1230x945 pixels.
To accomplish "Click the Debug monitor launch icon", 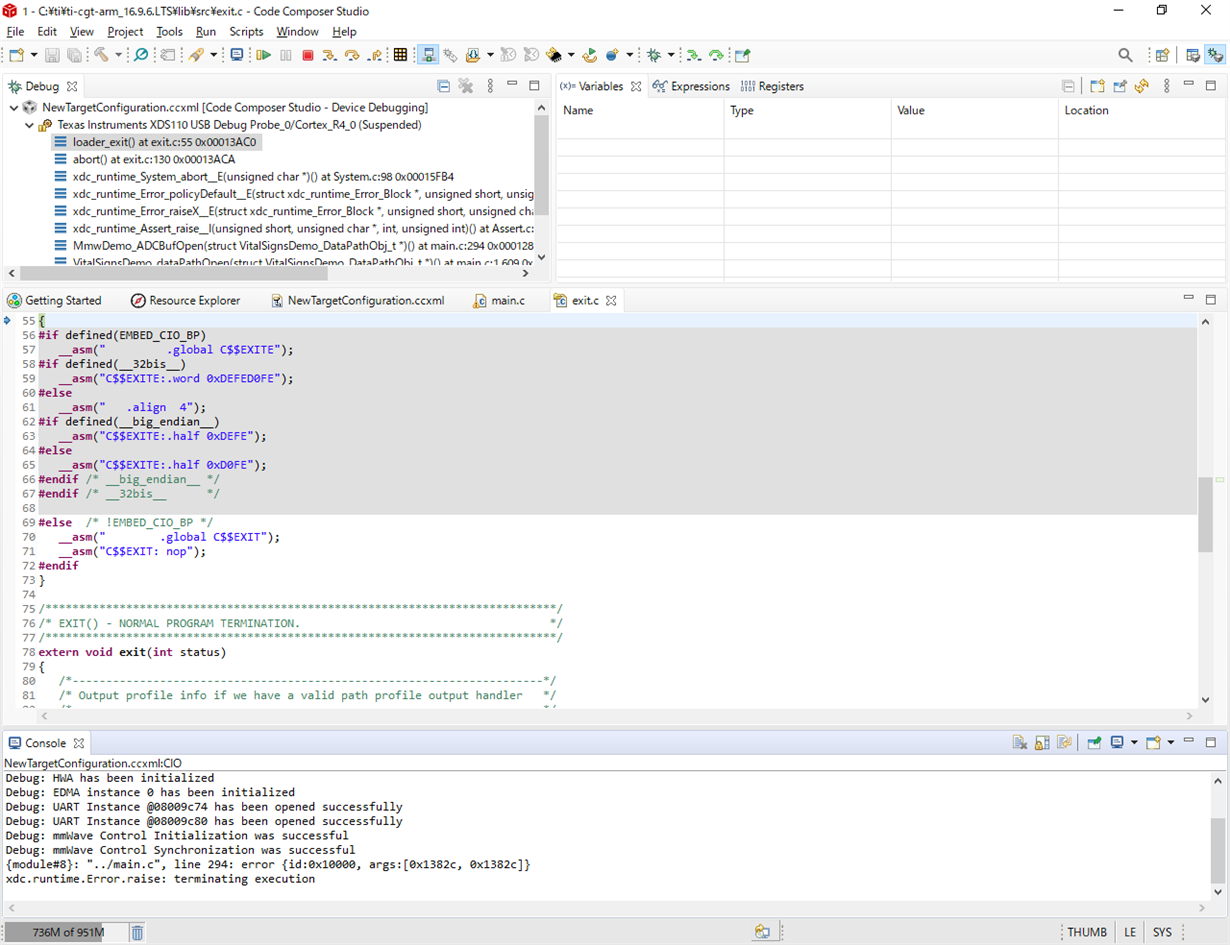I will coord(236,55).
